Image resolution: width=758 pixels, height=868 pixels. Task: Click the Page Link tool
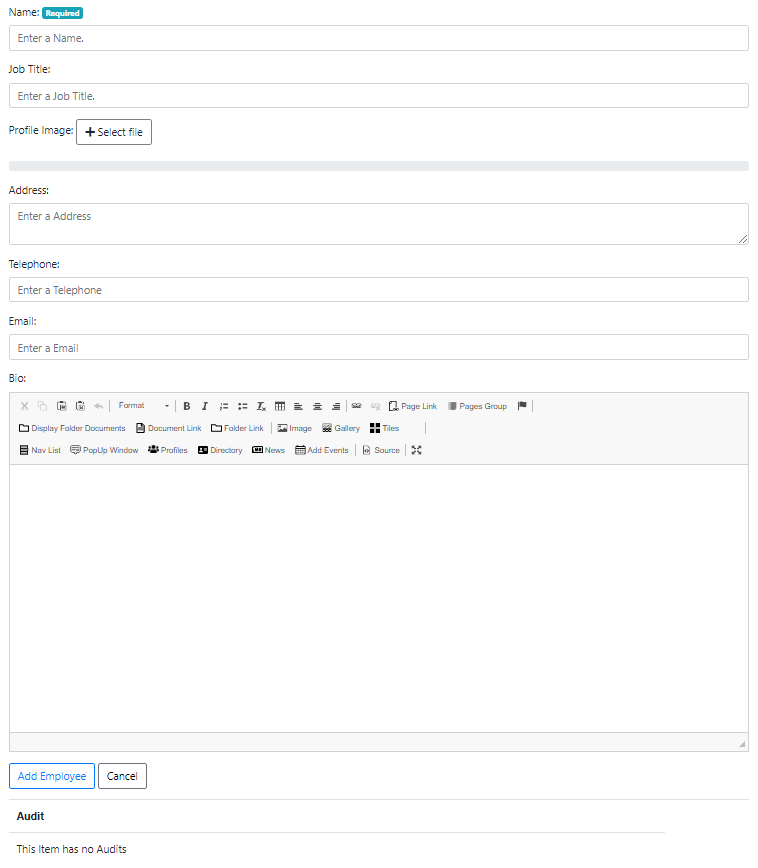pos(413,406)
